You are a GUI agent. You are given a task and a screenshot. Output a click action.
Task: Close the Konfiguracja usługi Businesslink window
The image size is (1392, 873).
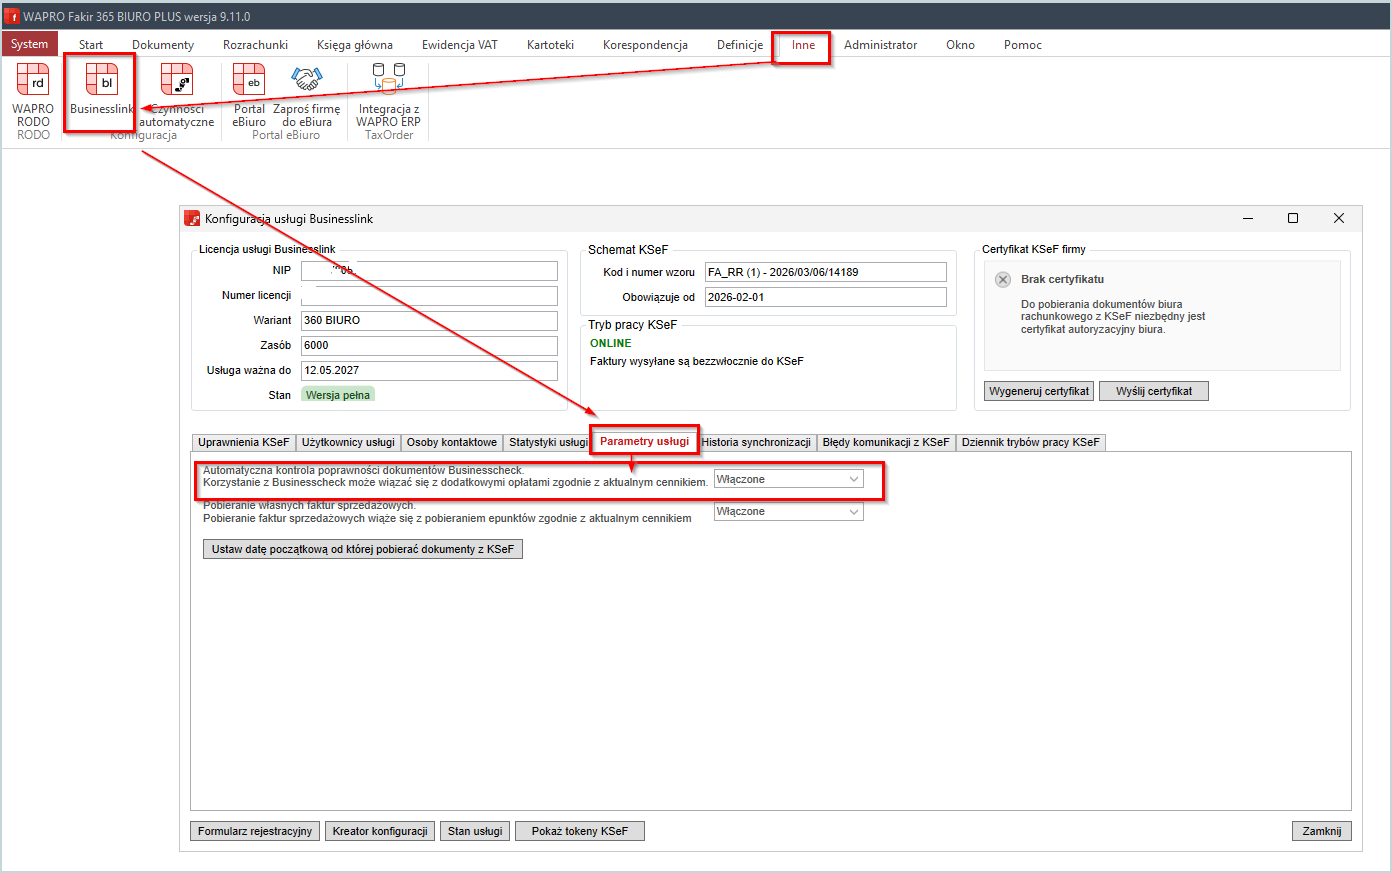pyautogui.click(x=1339, y=218)
